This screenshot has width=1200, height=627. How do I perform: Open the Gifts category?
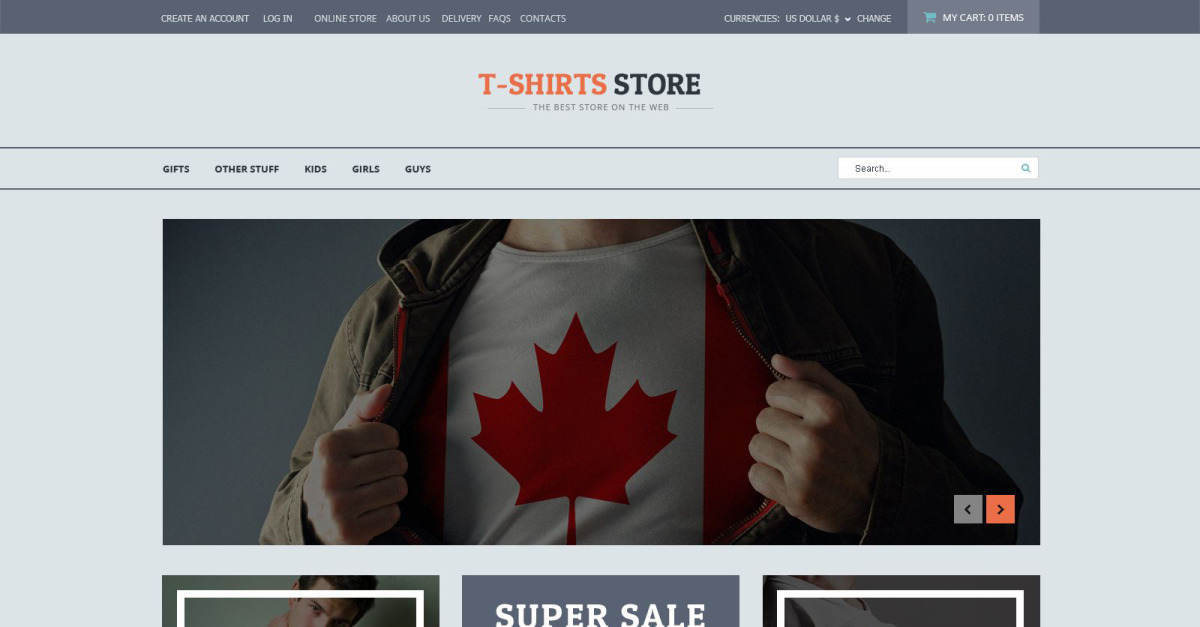coord(176,169)
